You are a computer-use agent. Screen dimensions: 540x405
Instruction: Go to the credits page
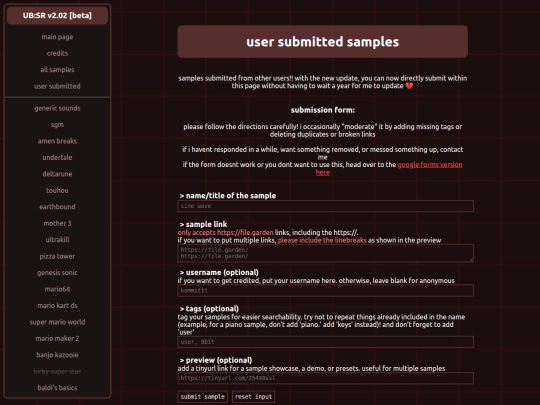click(x=57, y=53)
